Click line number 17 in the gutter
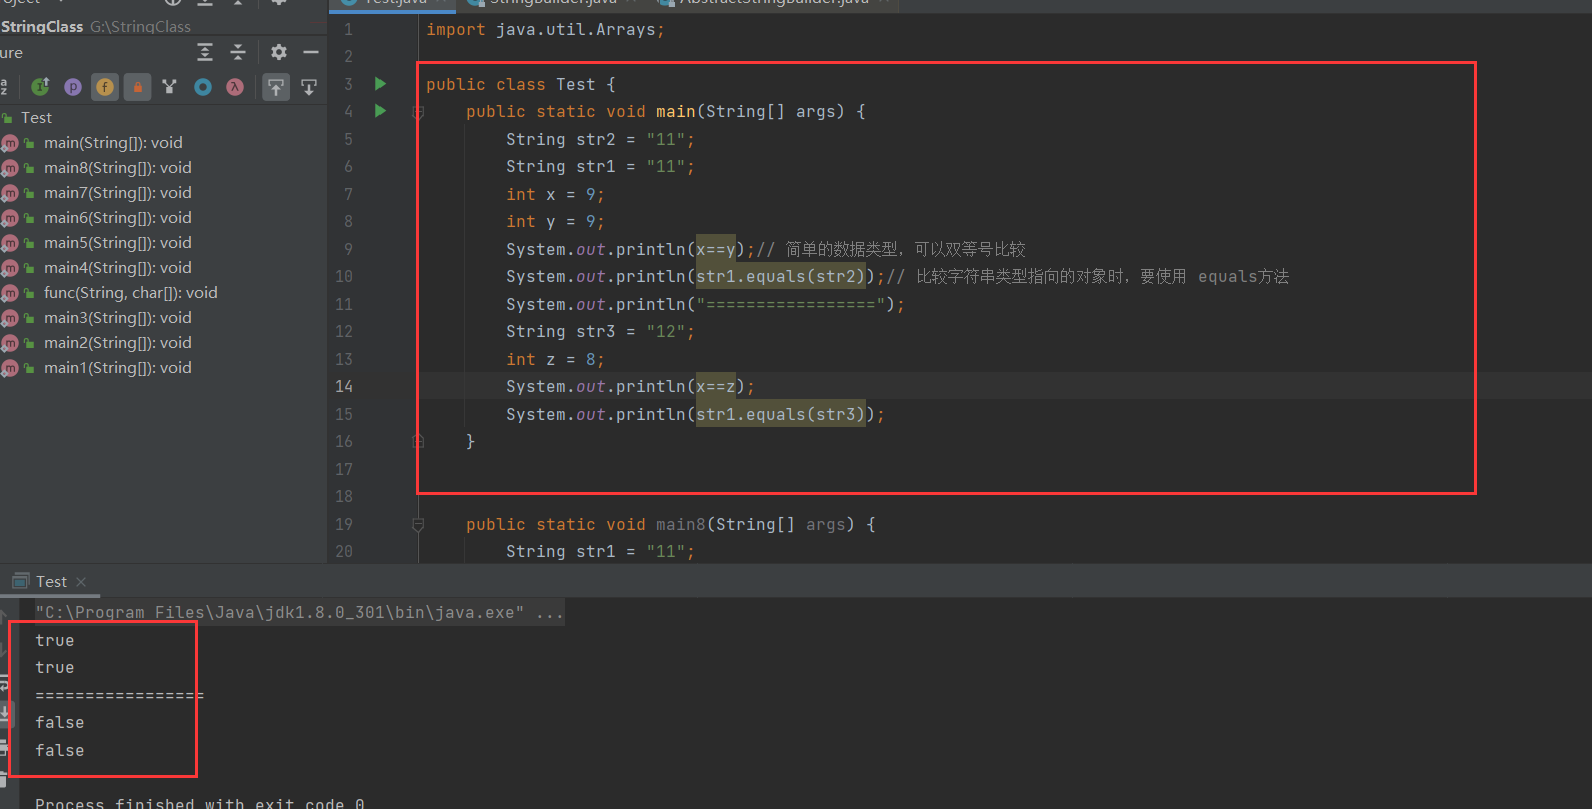 [x=344, y=469]
